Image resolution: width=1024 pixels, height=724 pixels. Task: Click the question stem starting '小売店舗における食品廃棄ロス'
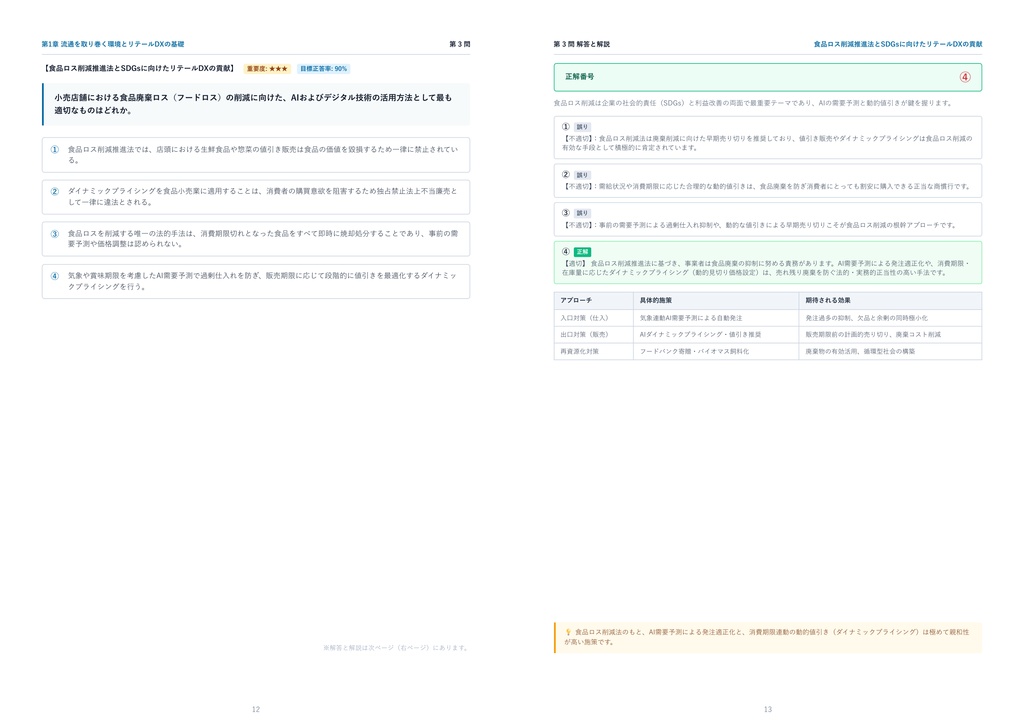click(253, 104)
